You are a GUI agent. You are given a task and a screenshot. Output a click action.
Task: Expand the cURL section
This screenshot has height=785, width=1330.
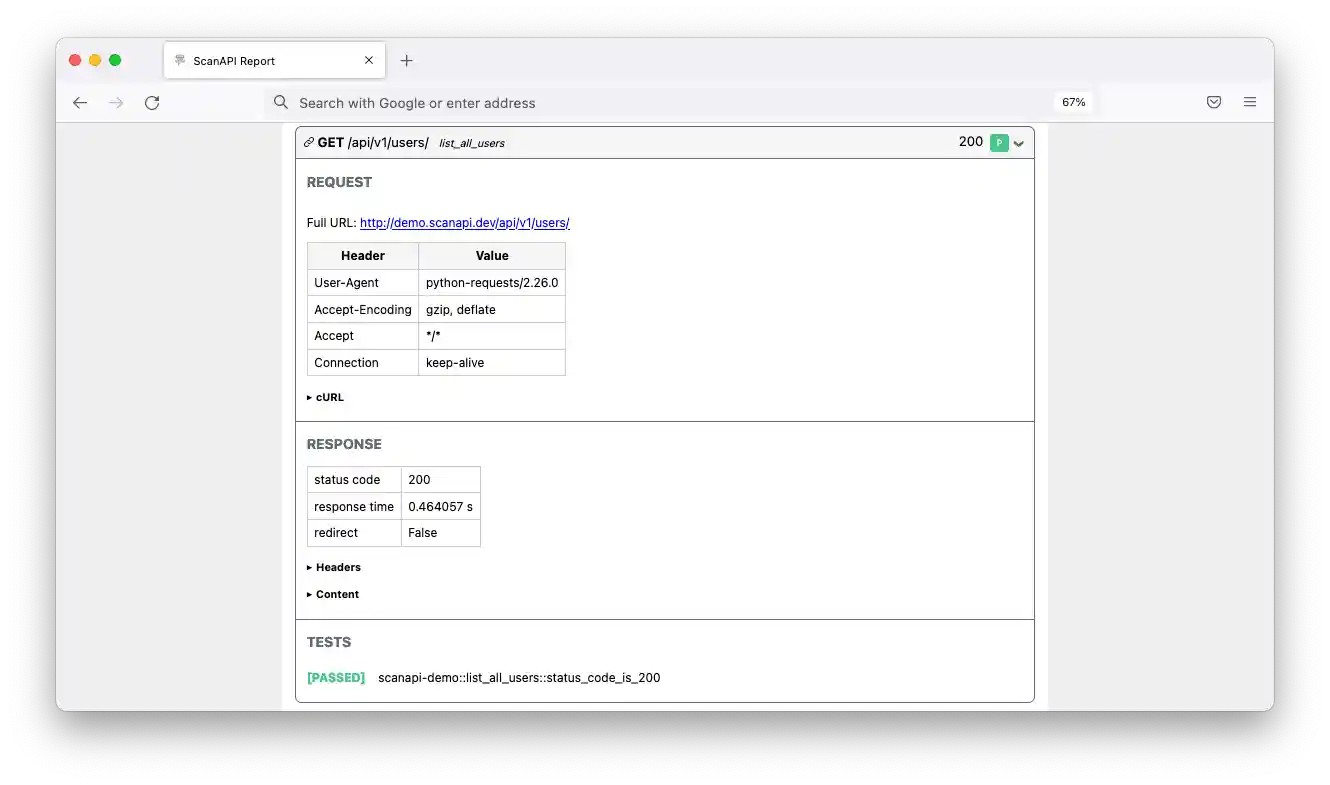[x=325, y=397]
